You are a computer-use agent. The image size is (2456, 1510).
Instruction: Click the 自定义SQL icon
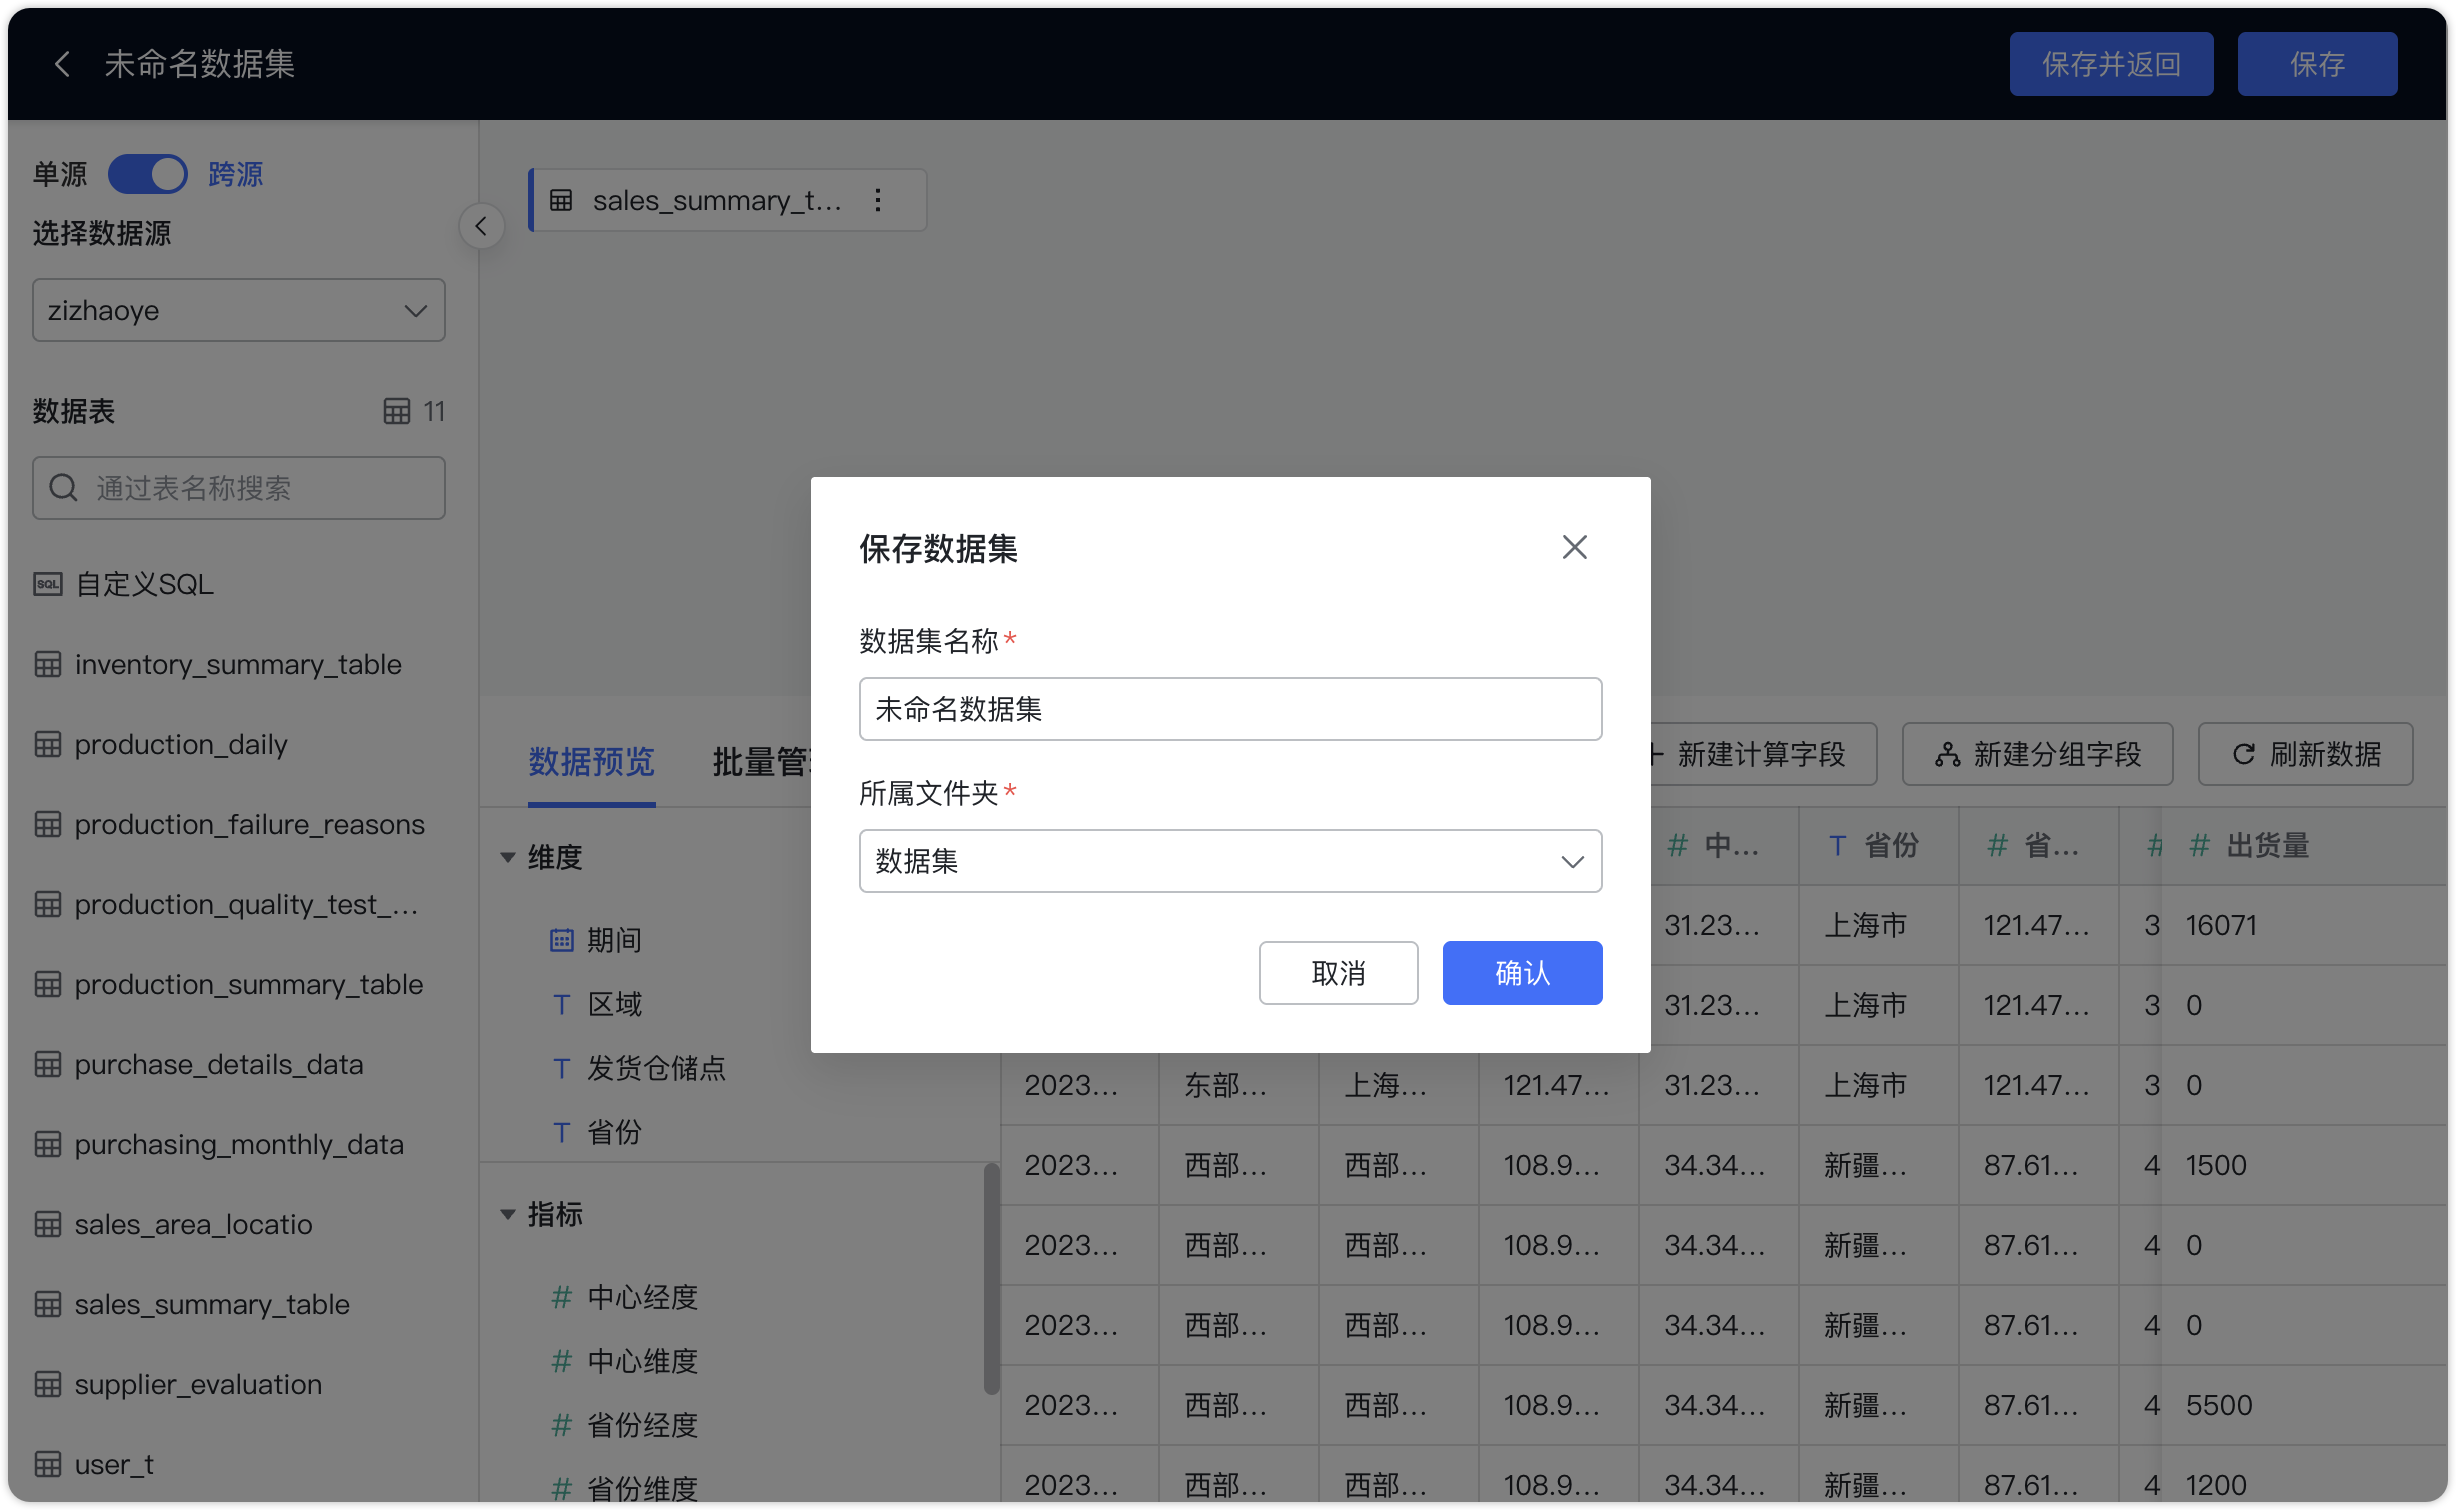click(48, 584)
